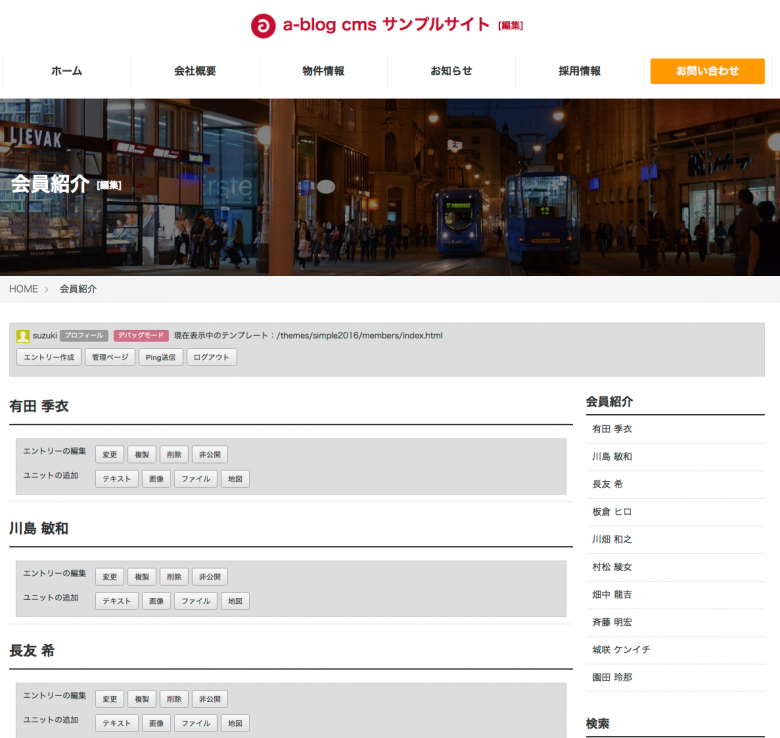
Task: Click the 編集 link beside the site title
Action: (510, 26)
